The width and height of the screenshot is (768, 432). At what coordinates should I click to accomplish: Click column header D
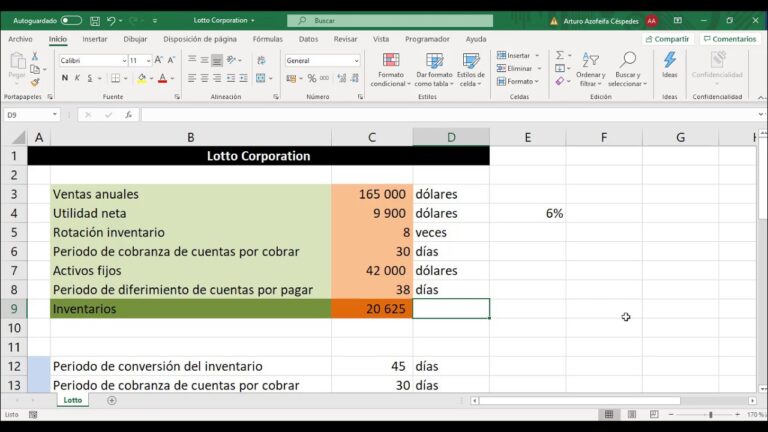tap(451, 137)
